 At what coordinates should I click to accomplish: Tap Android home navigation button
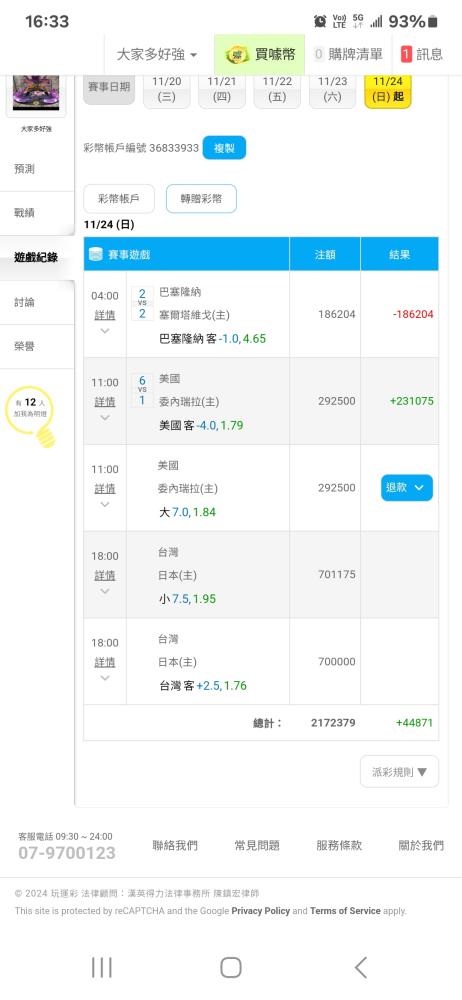[231, 967]
